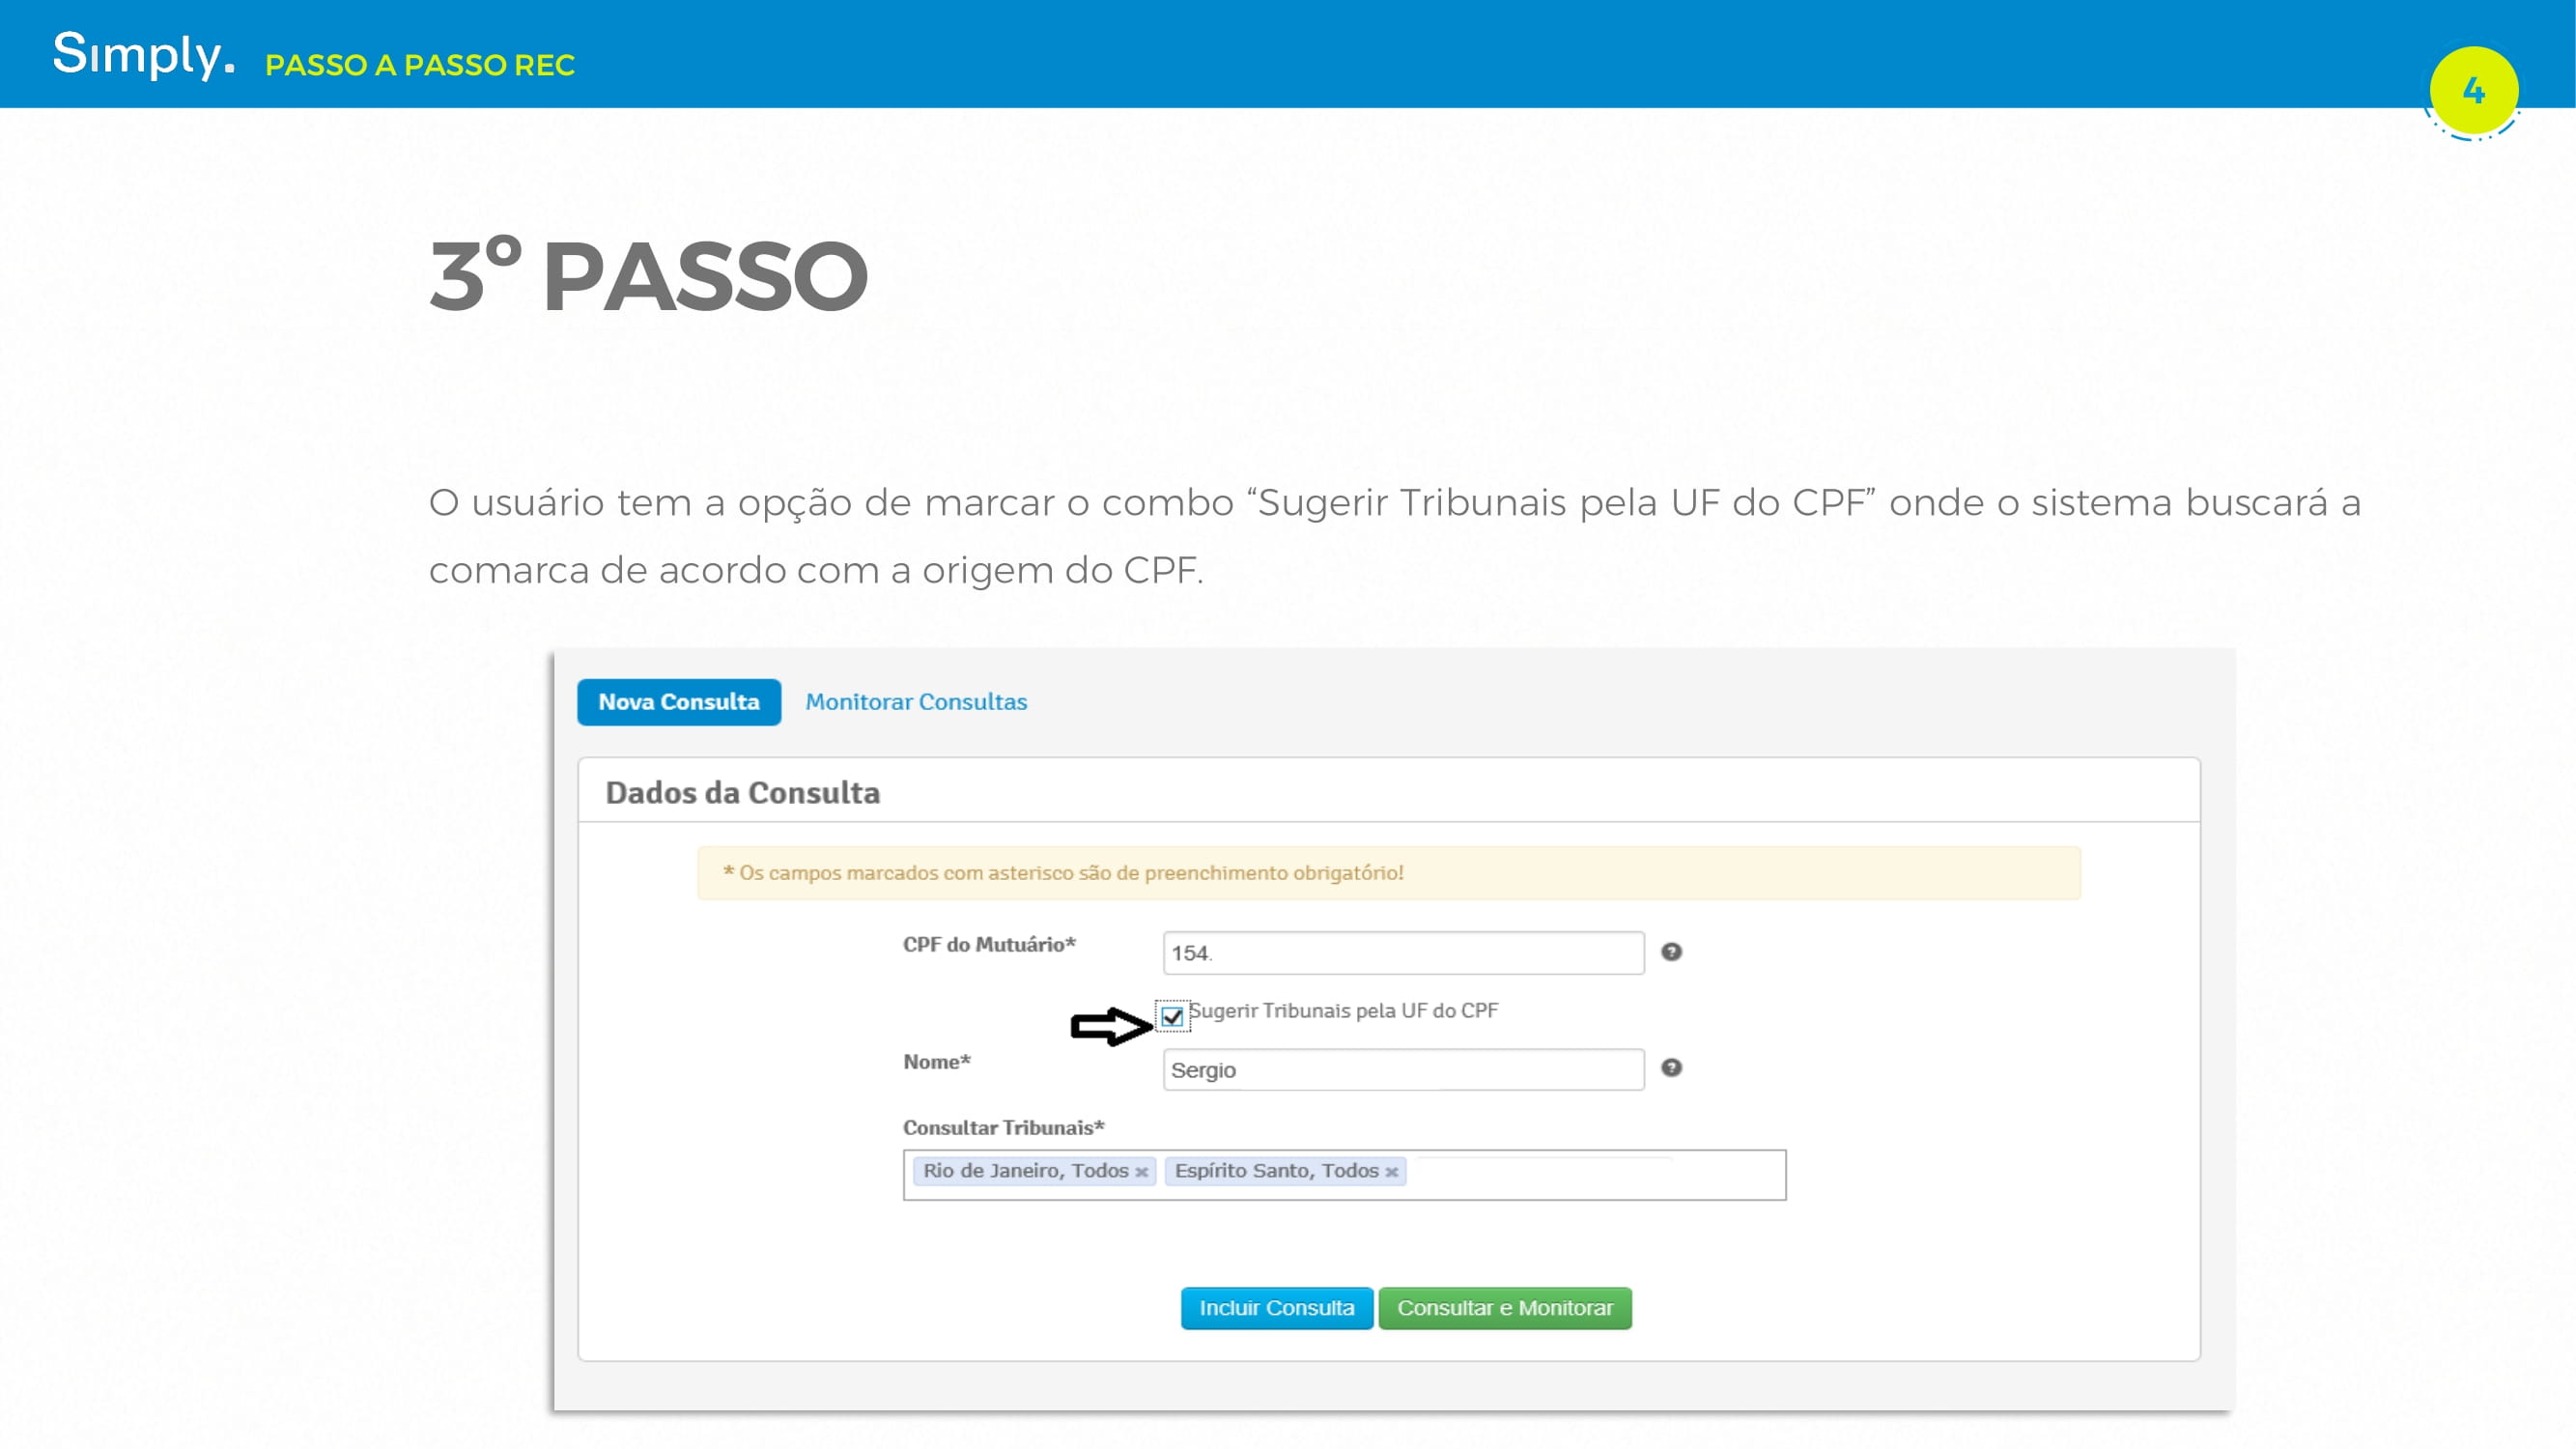
Task: Select the Espírito Santo, Todos tag
Action: pyautogui.click(x=1275, y=1171)
